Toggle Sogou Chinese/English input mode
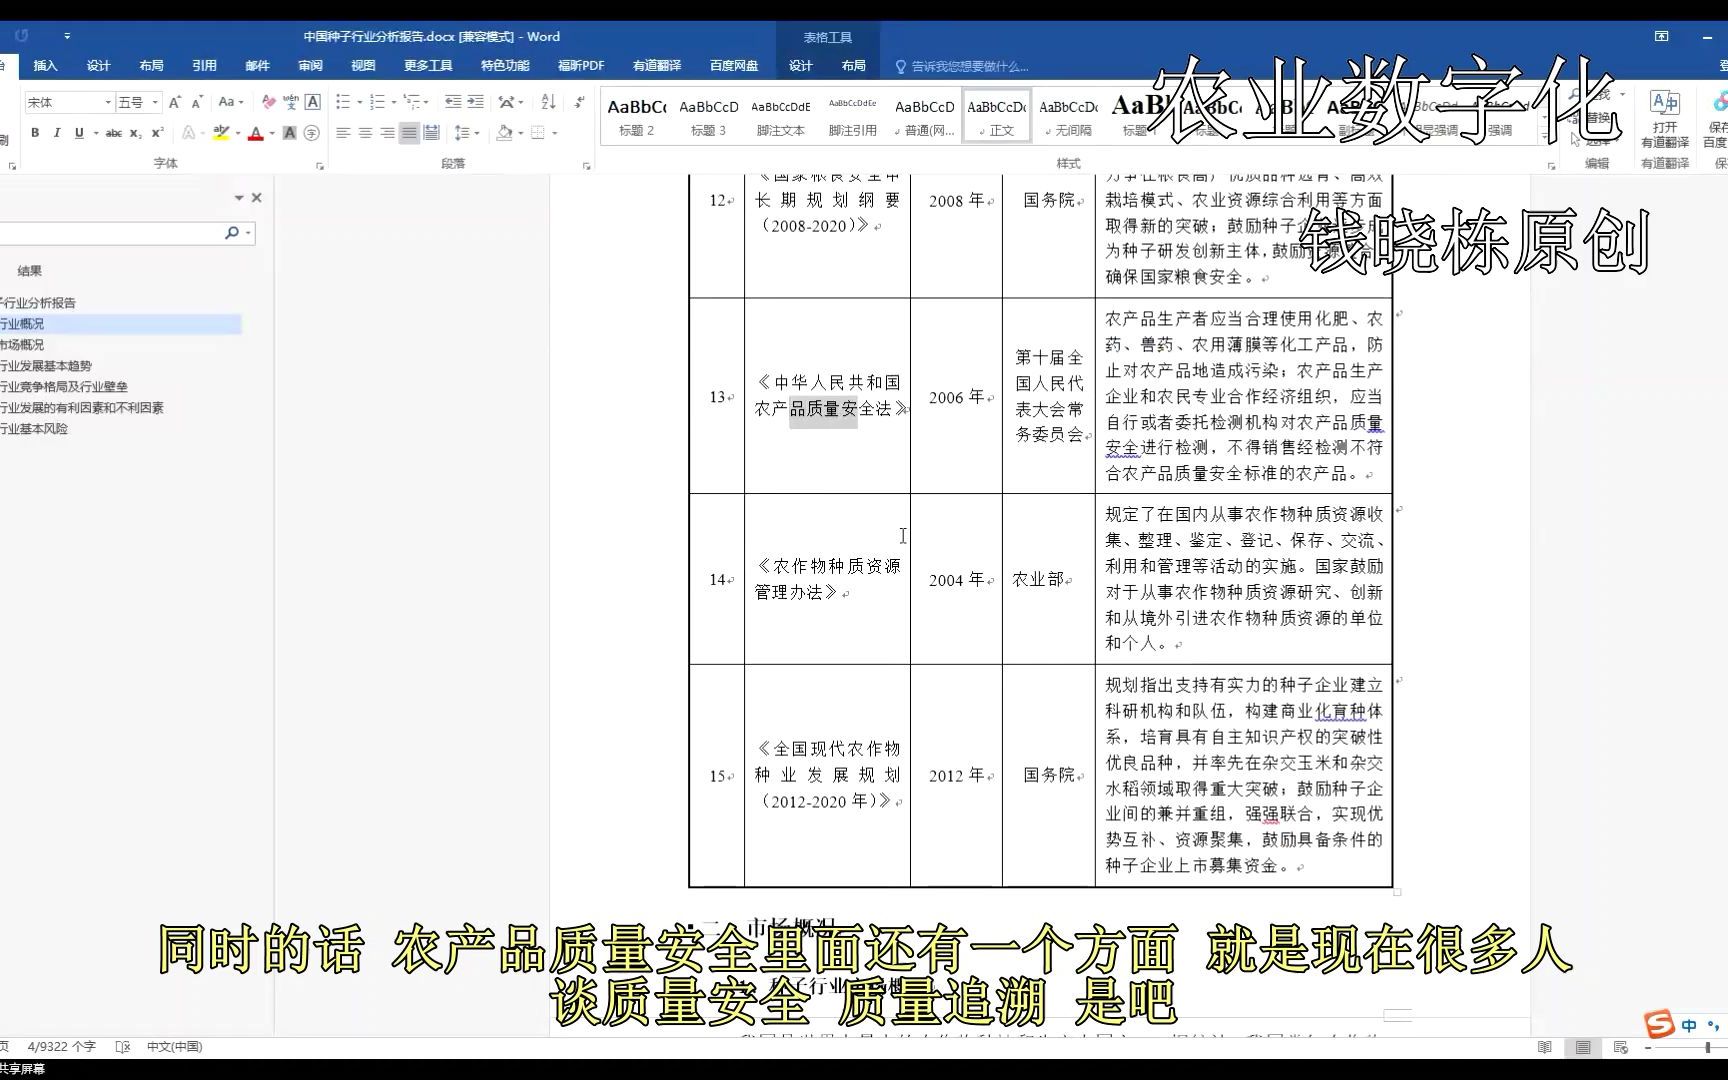Viewport: 1728px width, 1080px height. [x=1689, y=1026]
